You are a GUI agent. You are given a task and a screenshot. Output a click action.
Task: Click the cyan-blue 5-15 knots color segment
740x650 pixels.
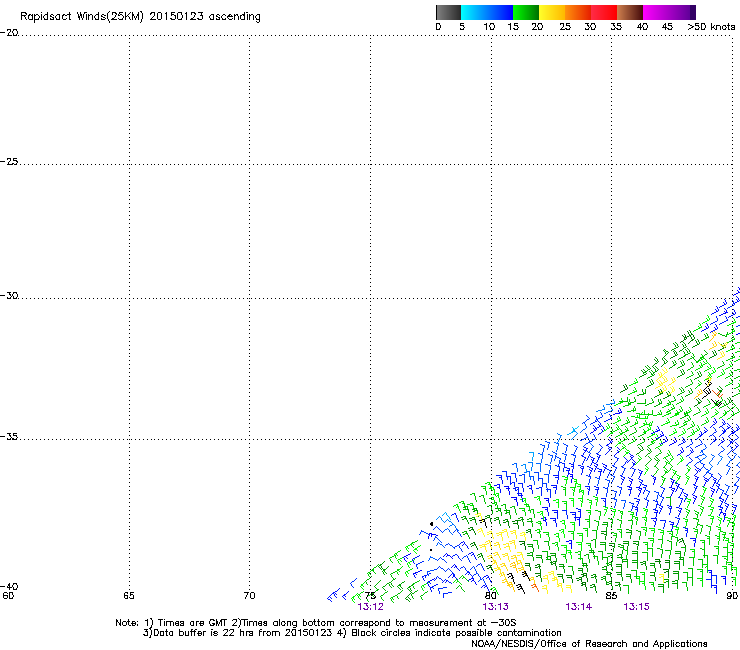click(x=487, y=12)
